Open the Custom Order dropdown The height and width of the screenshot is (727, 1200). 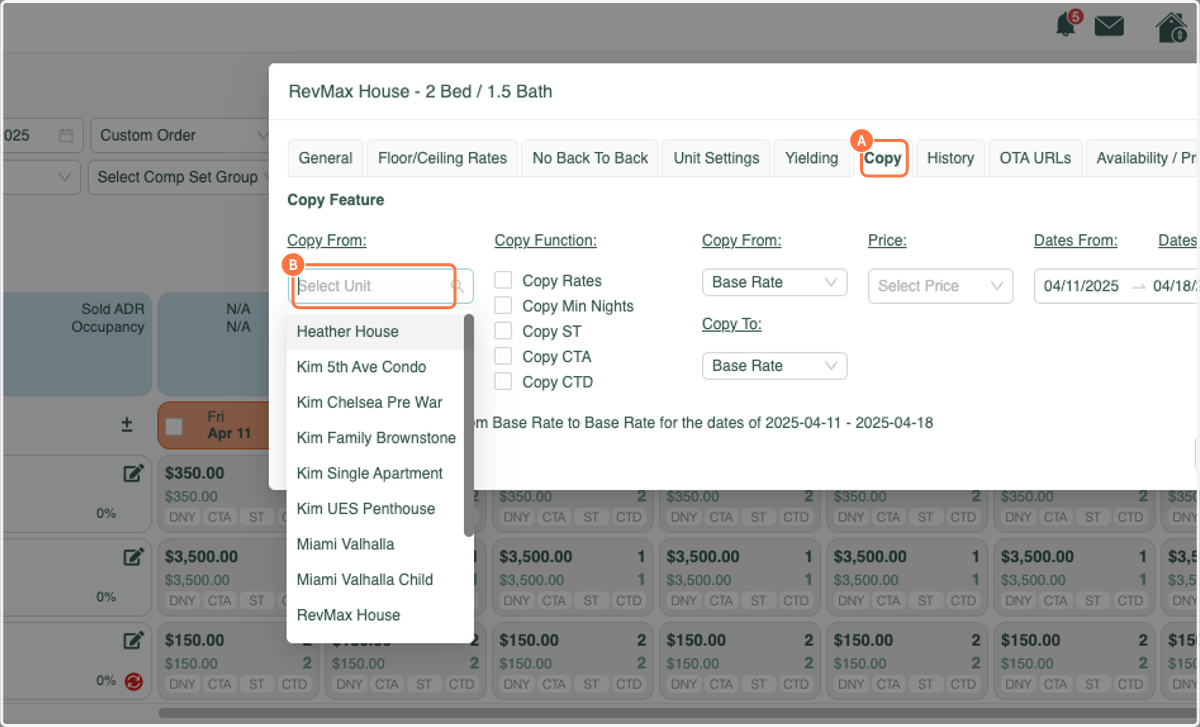coord(180,135)
